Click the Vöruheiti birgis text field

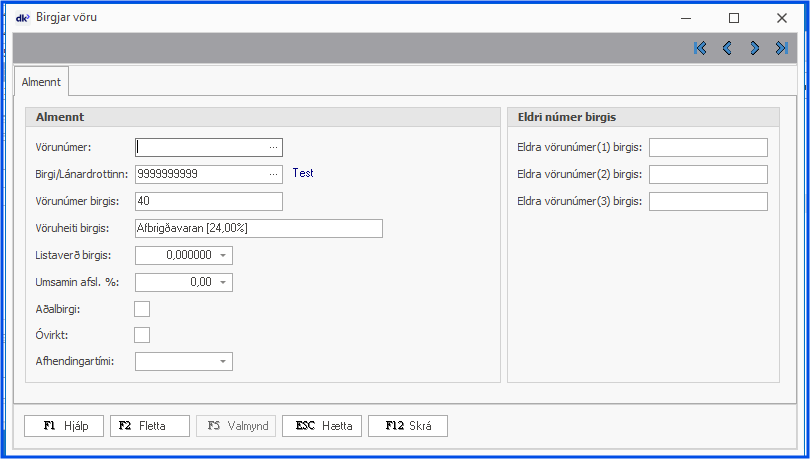click(258, 229)
